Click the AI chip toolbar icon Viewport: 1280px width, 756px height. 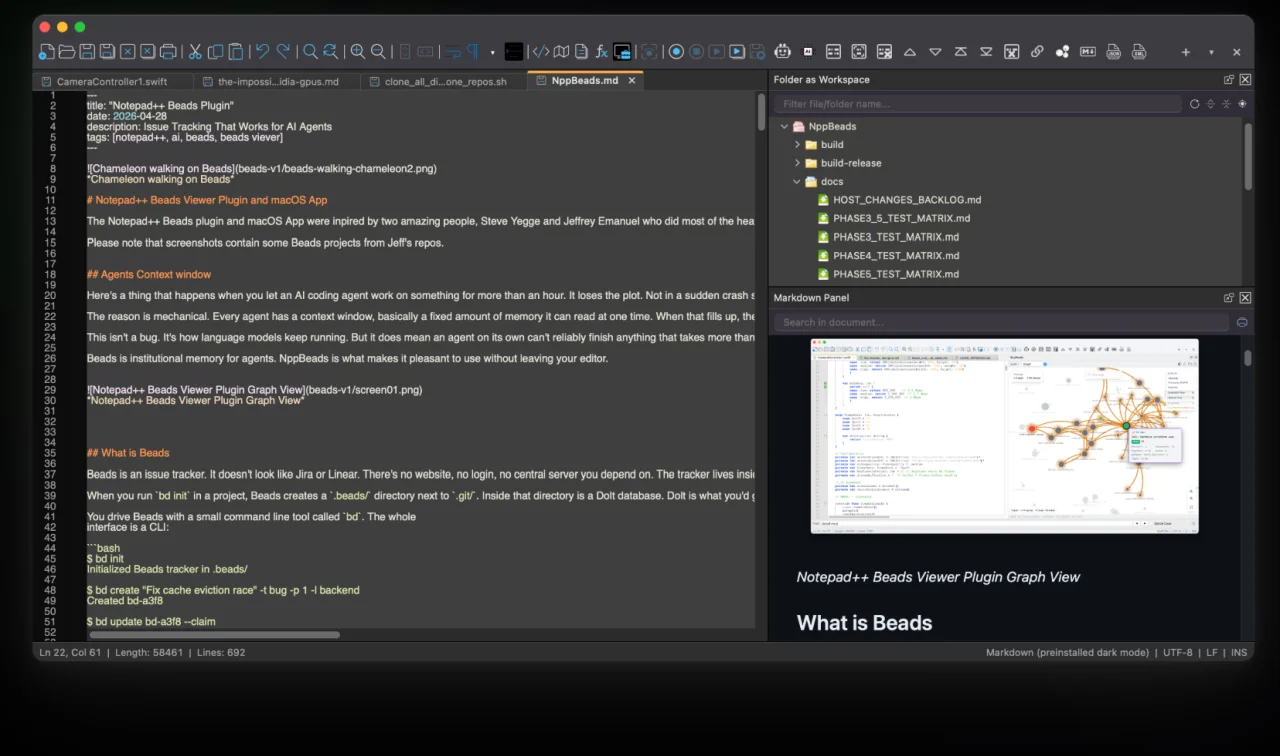(808, 52)
